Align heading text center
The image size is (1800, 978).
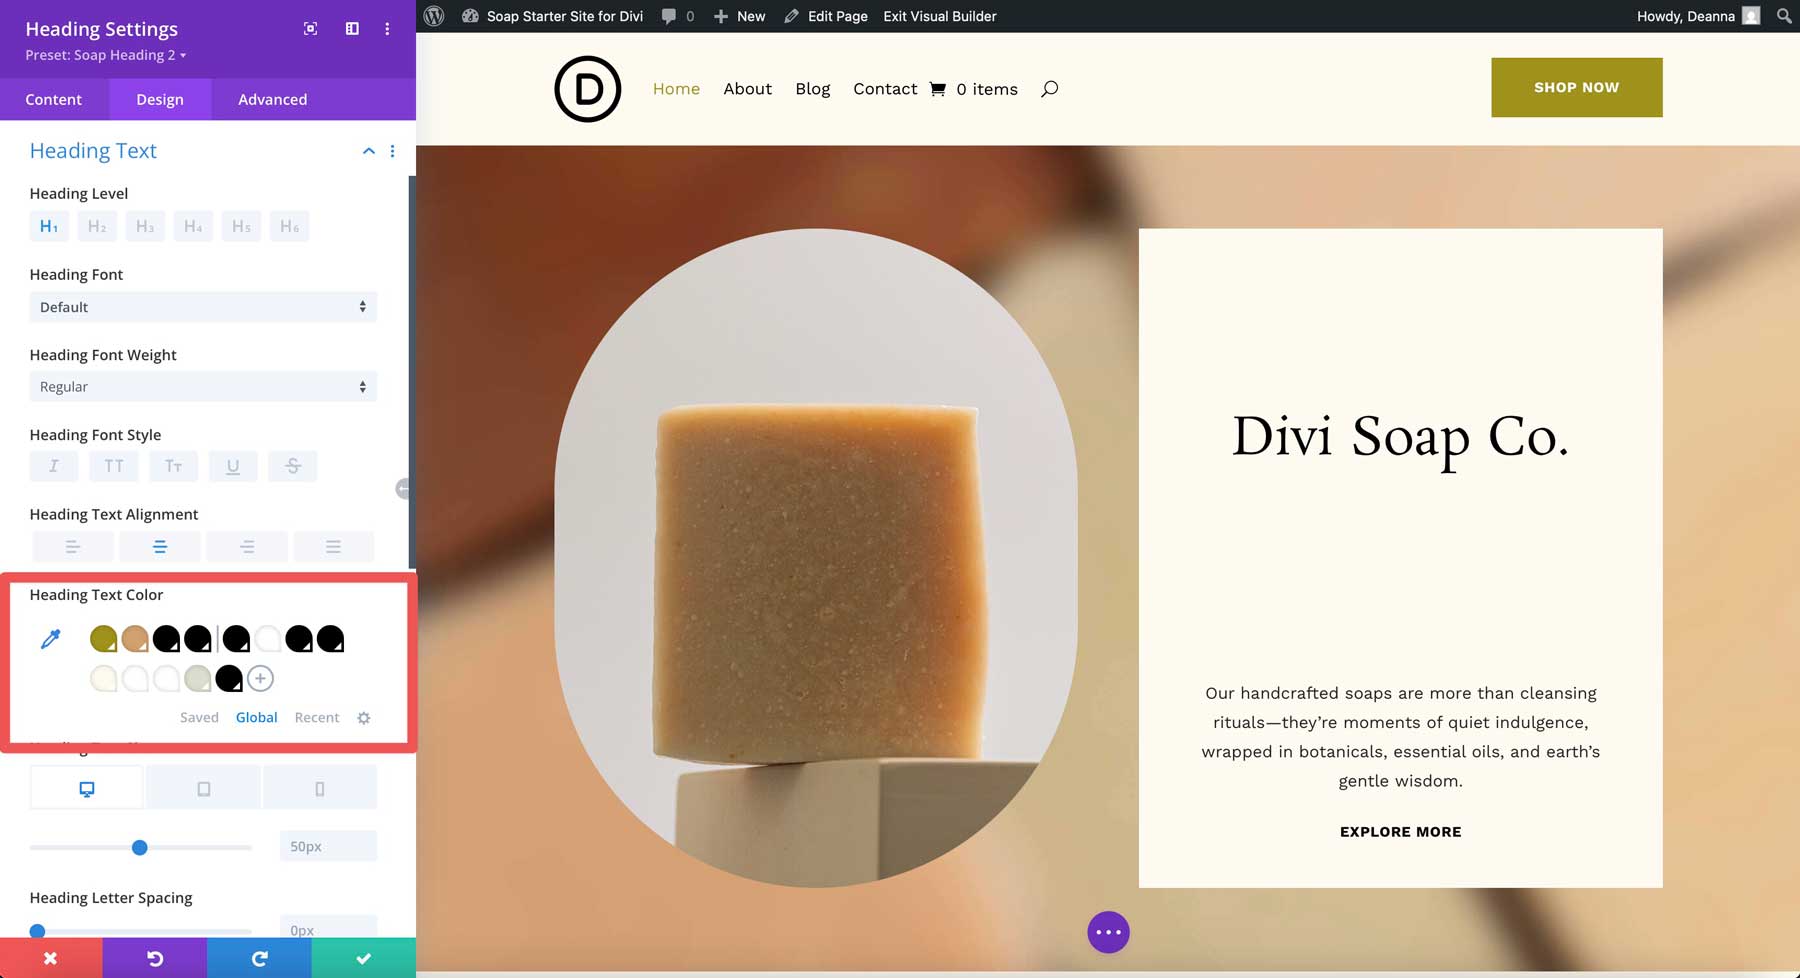(x=160, y=547)
